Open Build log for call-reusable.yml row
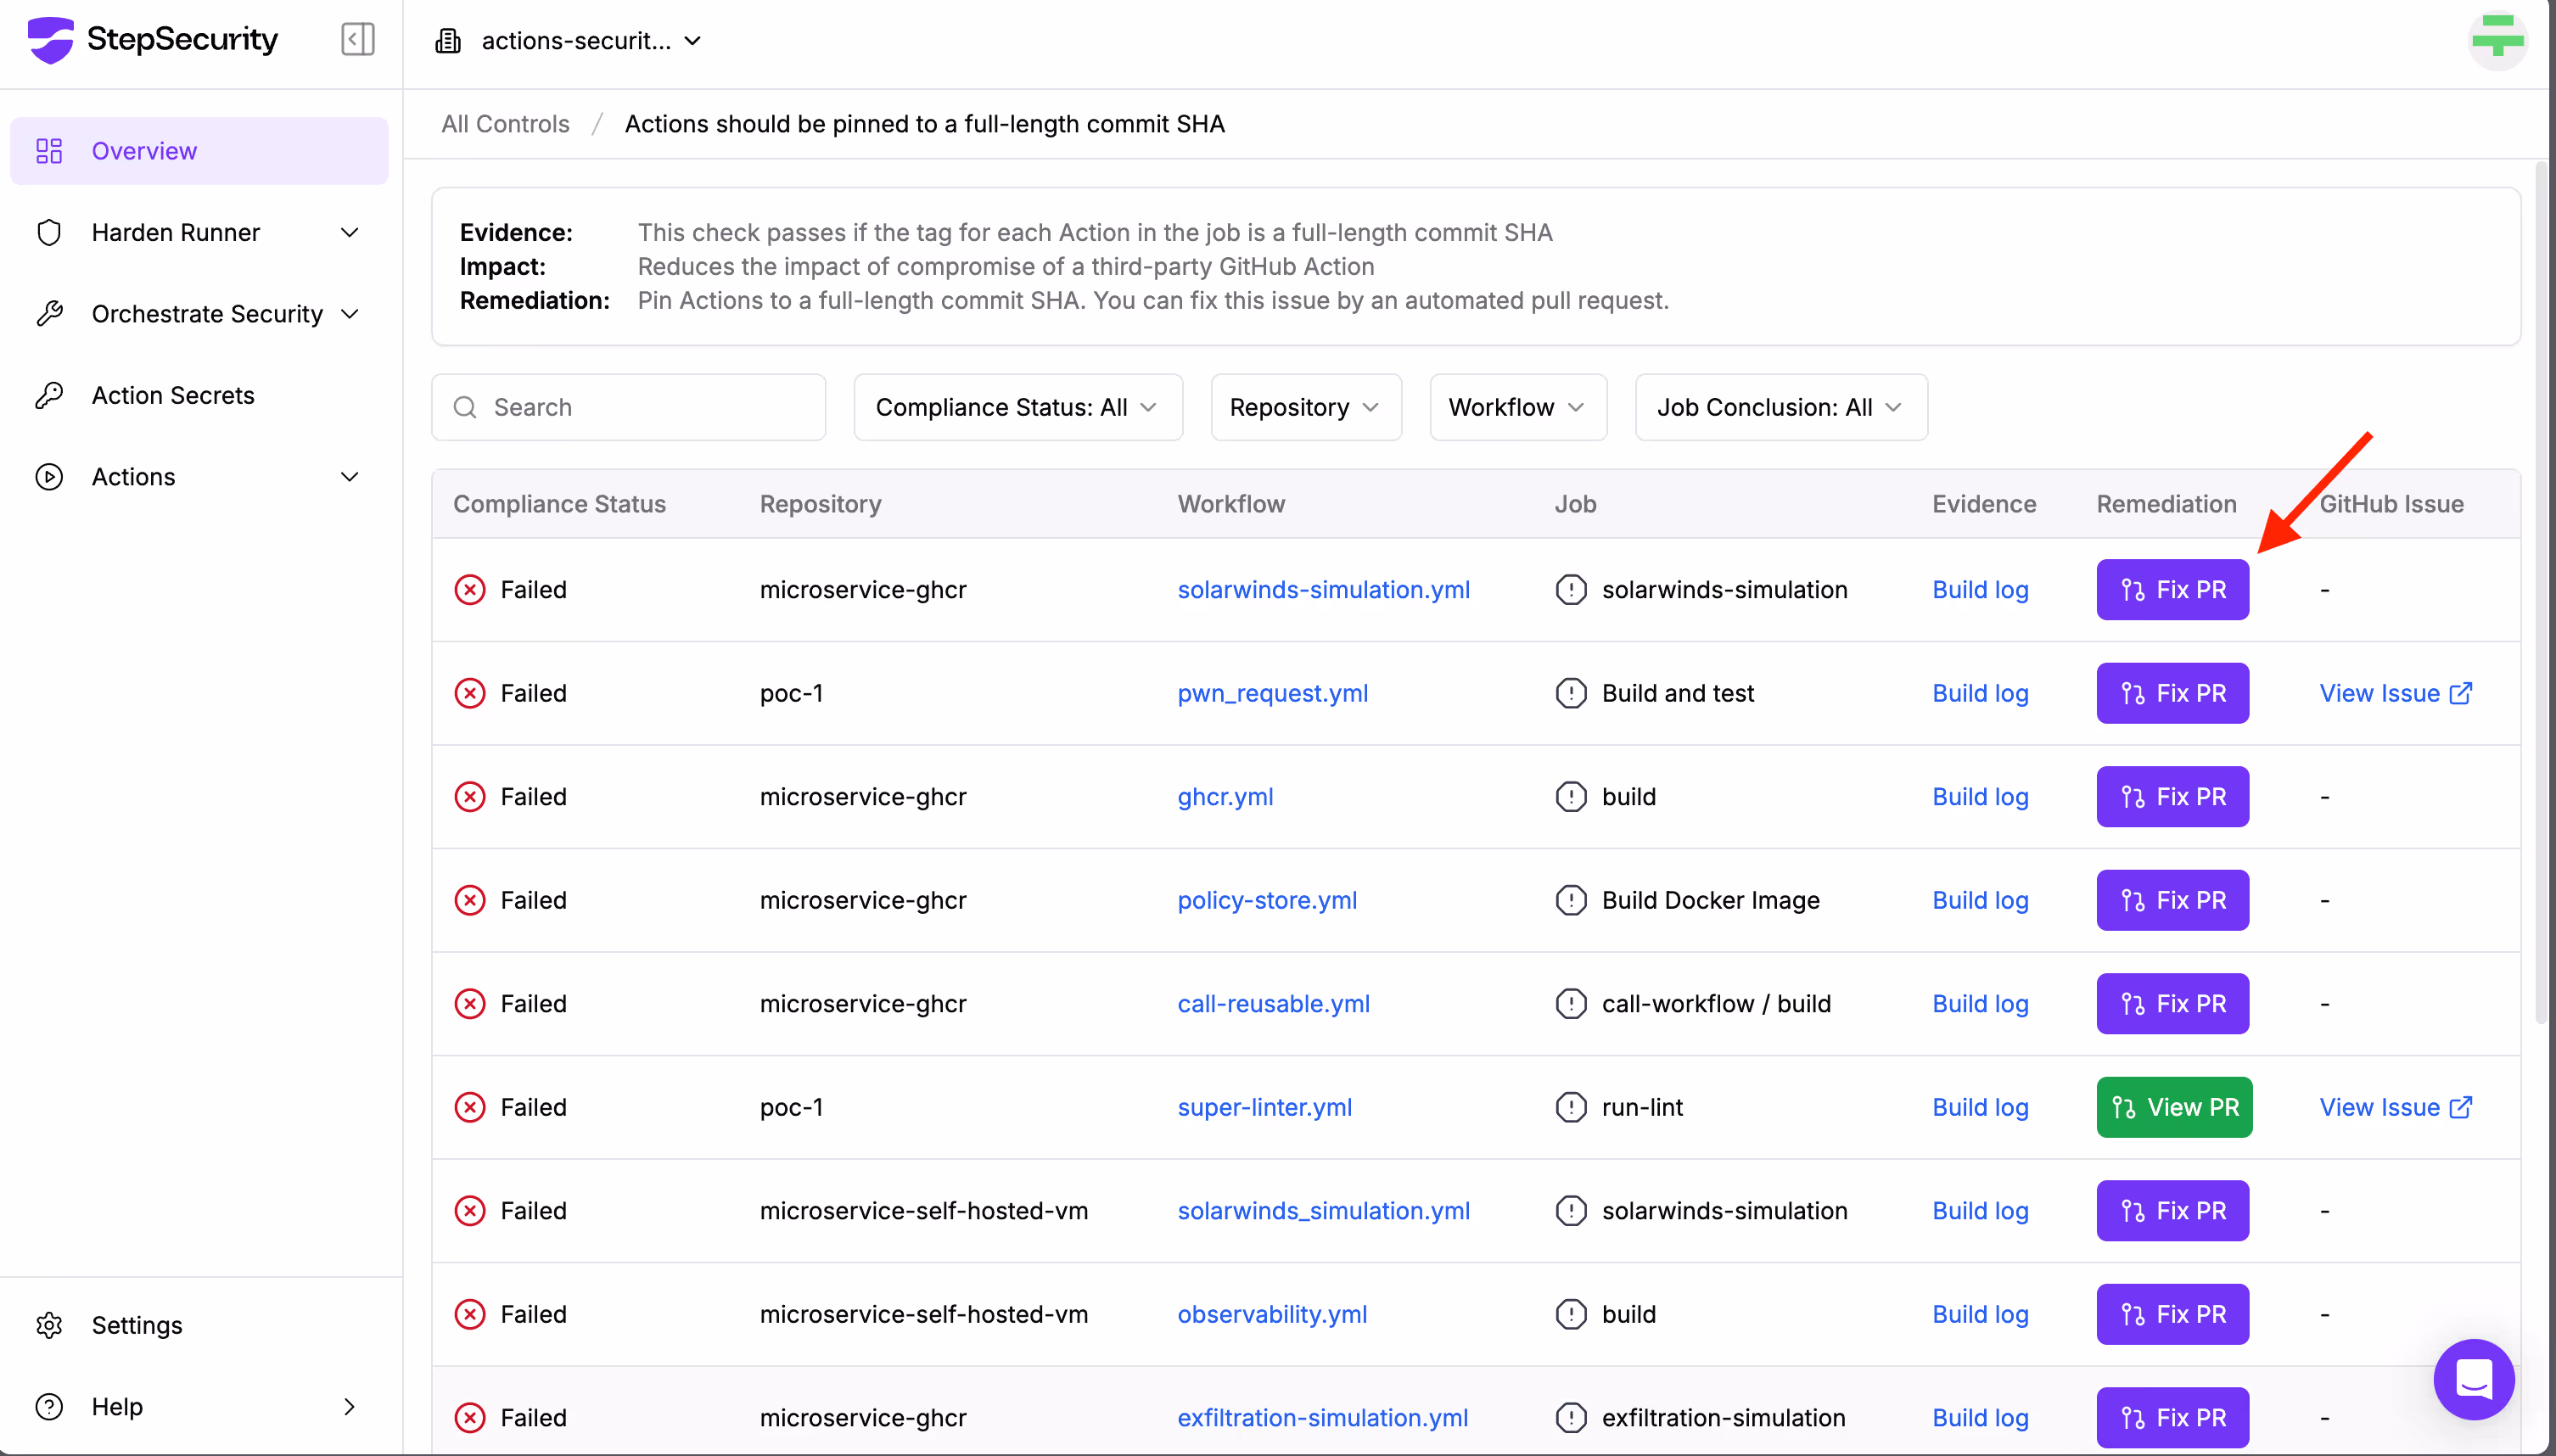This screenshot has width=2556, height=1456. 1980,1004
